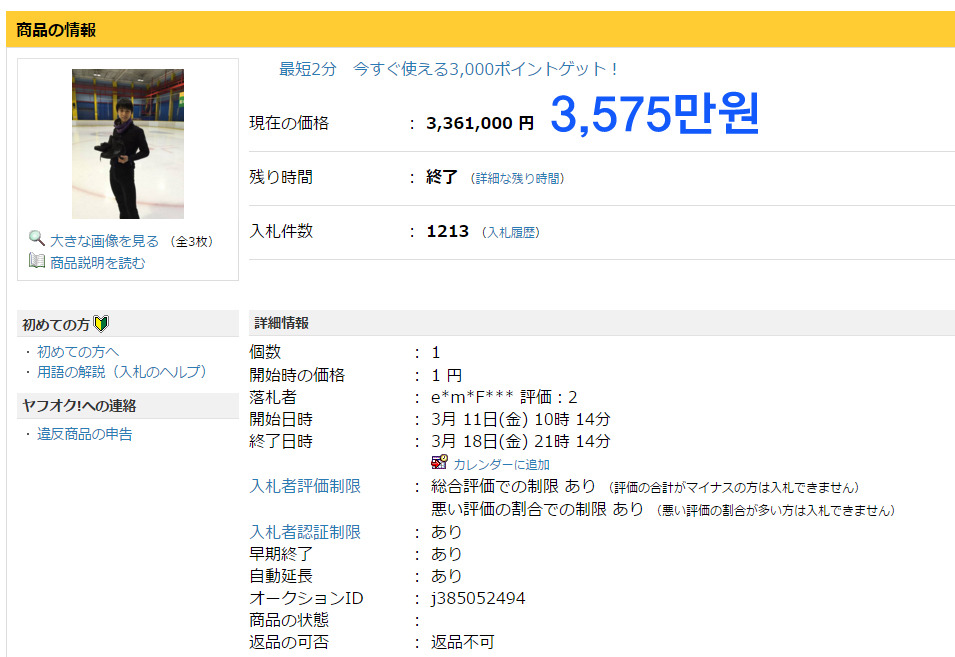Report item via 違反商品の申告 link
This screenshot has width=955, height=657.
tap(85, 434)
